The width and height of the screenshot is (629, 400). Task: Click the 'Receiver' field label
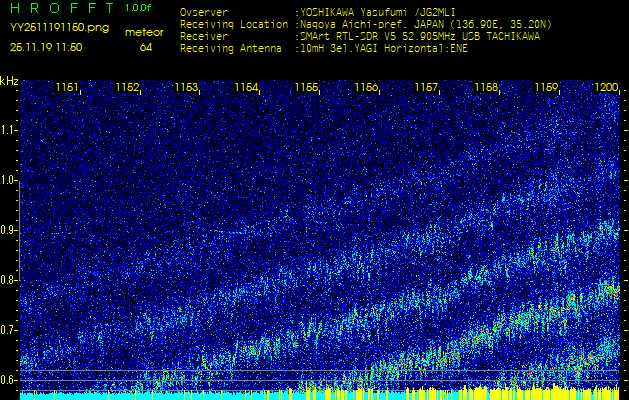pos(204,37)
